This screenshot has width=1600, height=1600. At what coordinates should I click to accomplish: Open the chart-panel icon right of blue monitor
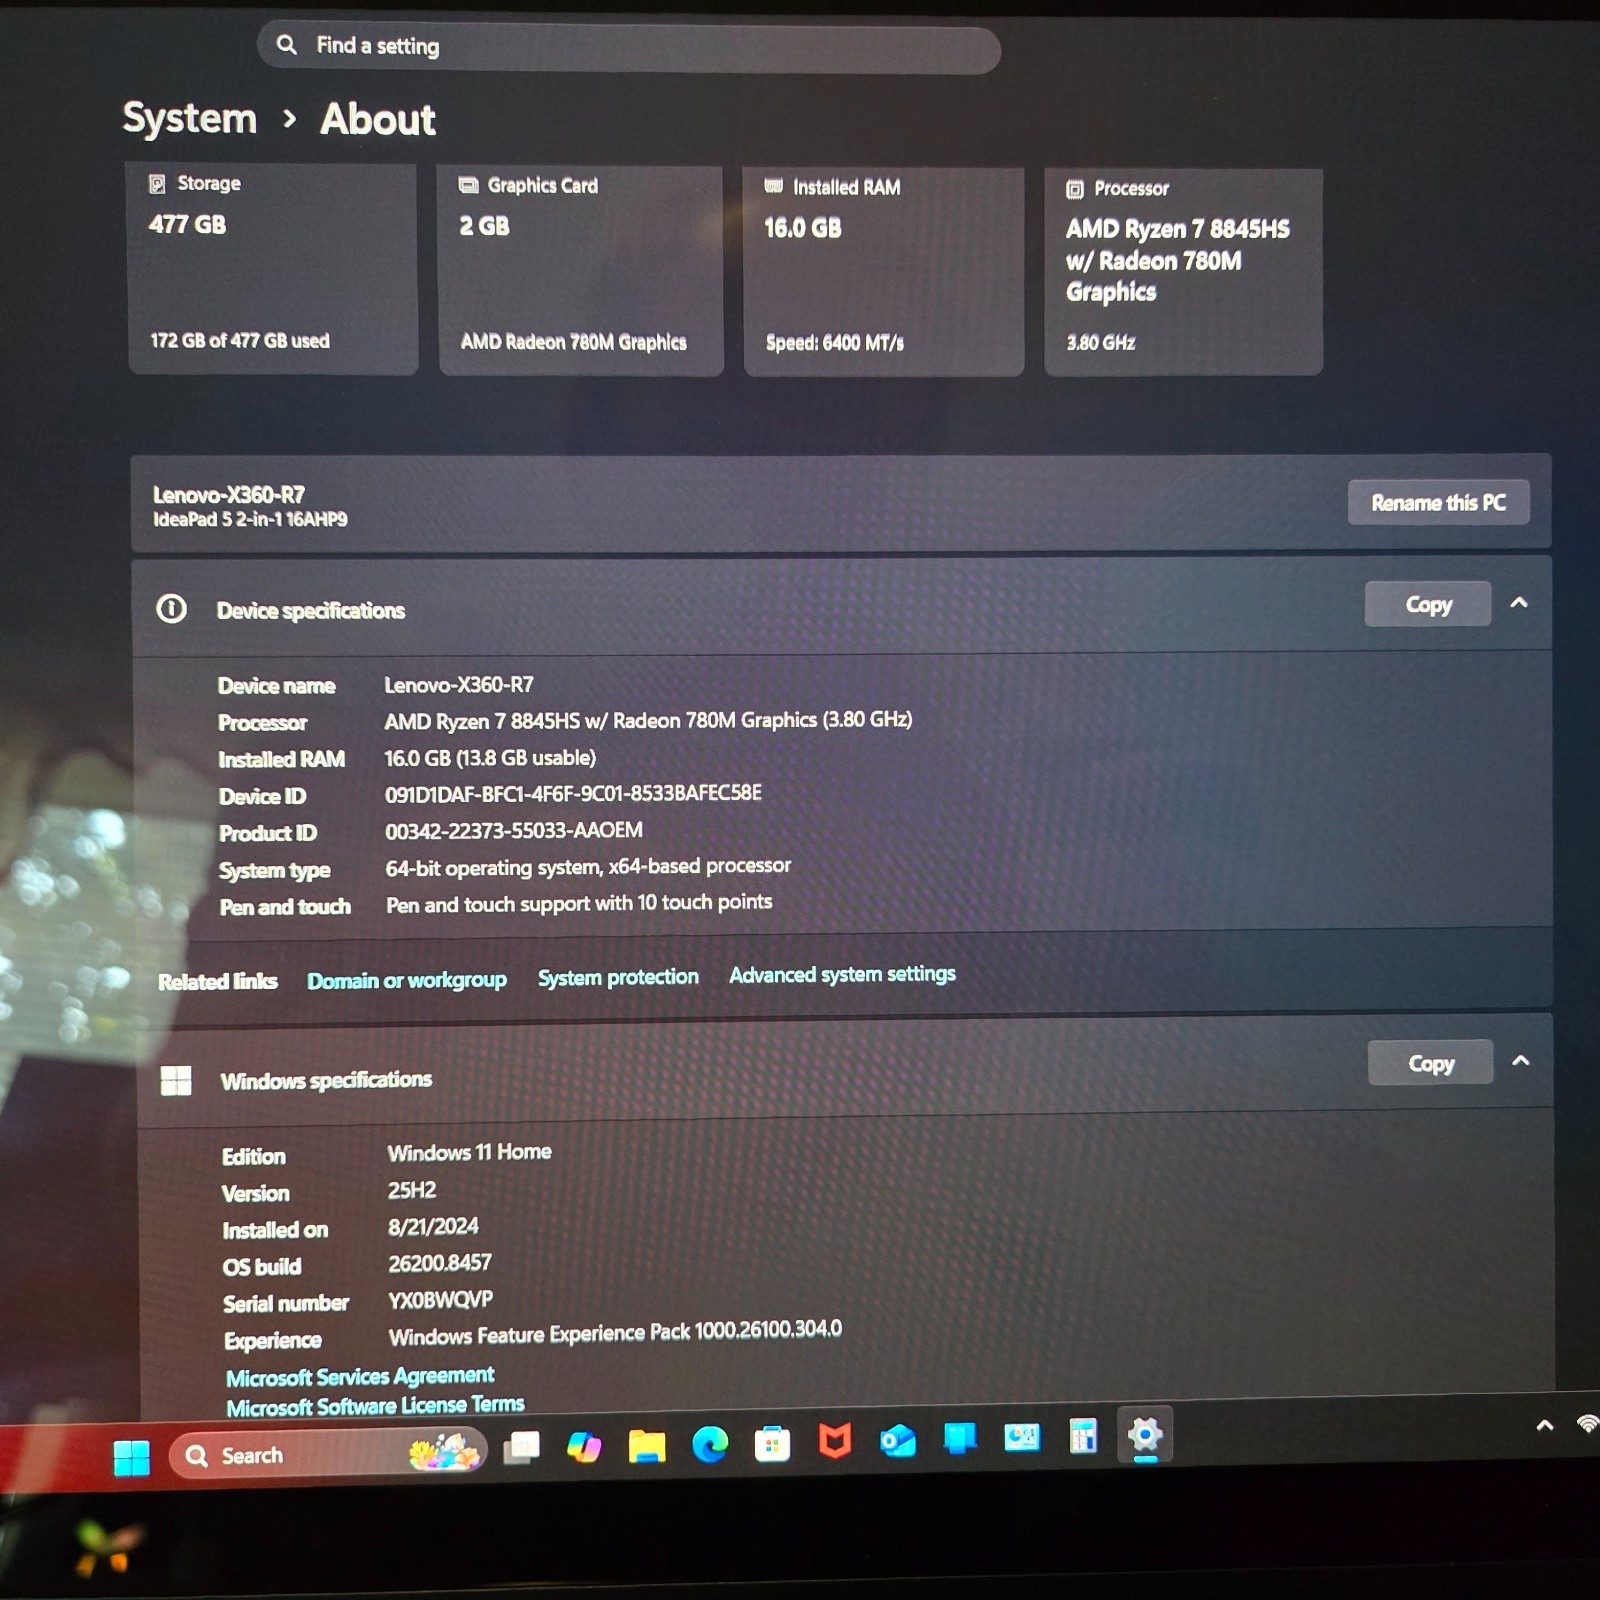(1022, 1437)
